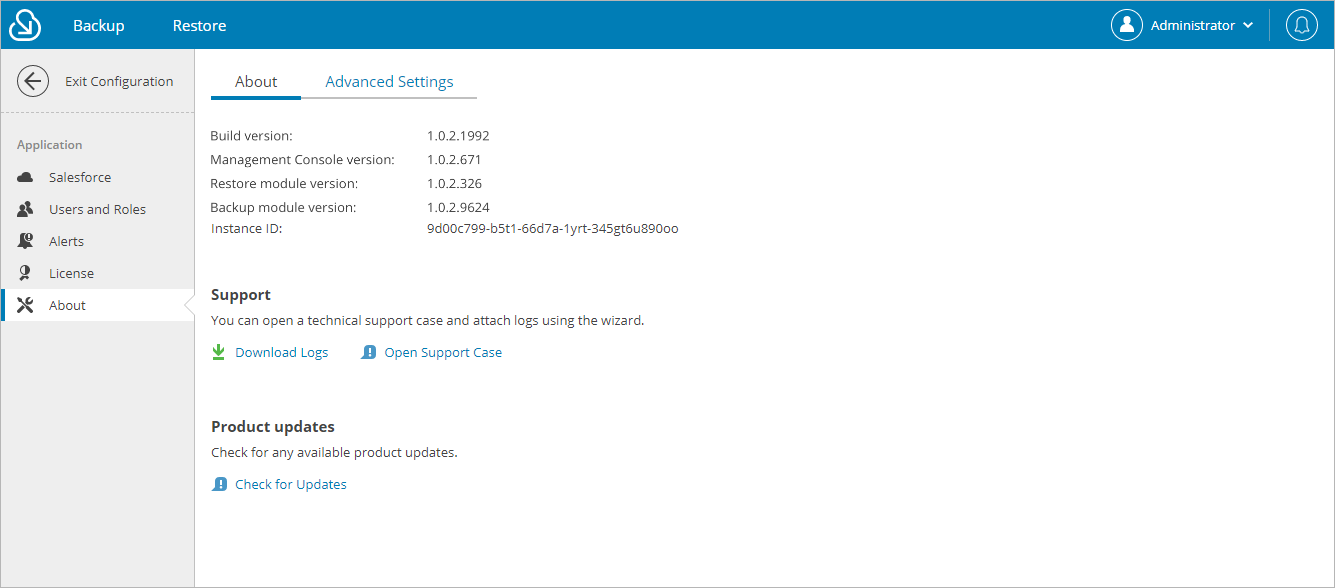
Task: Click the Instance ID value string
Action: [x=553, y=228]
